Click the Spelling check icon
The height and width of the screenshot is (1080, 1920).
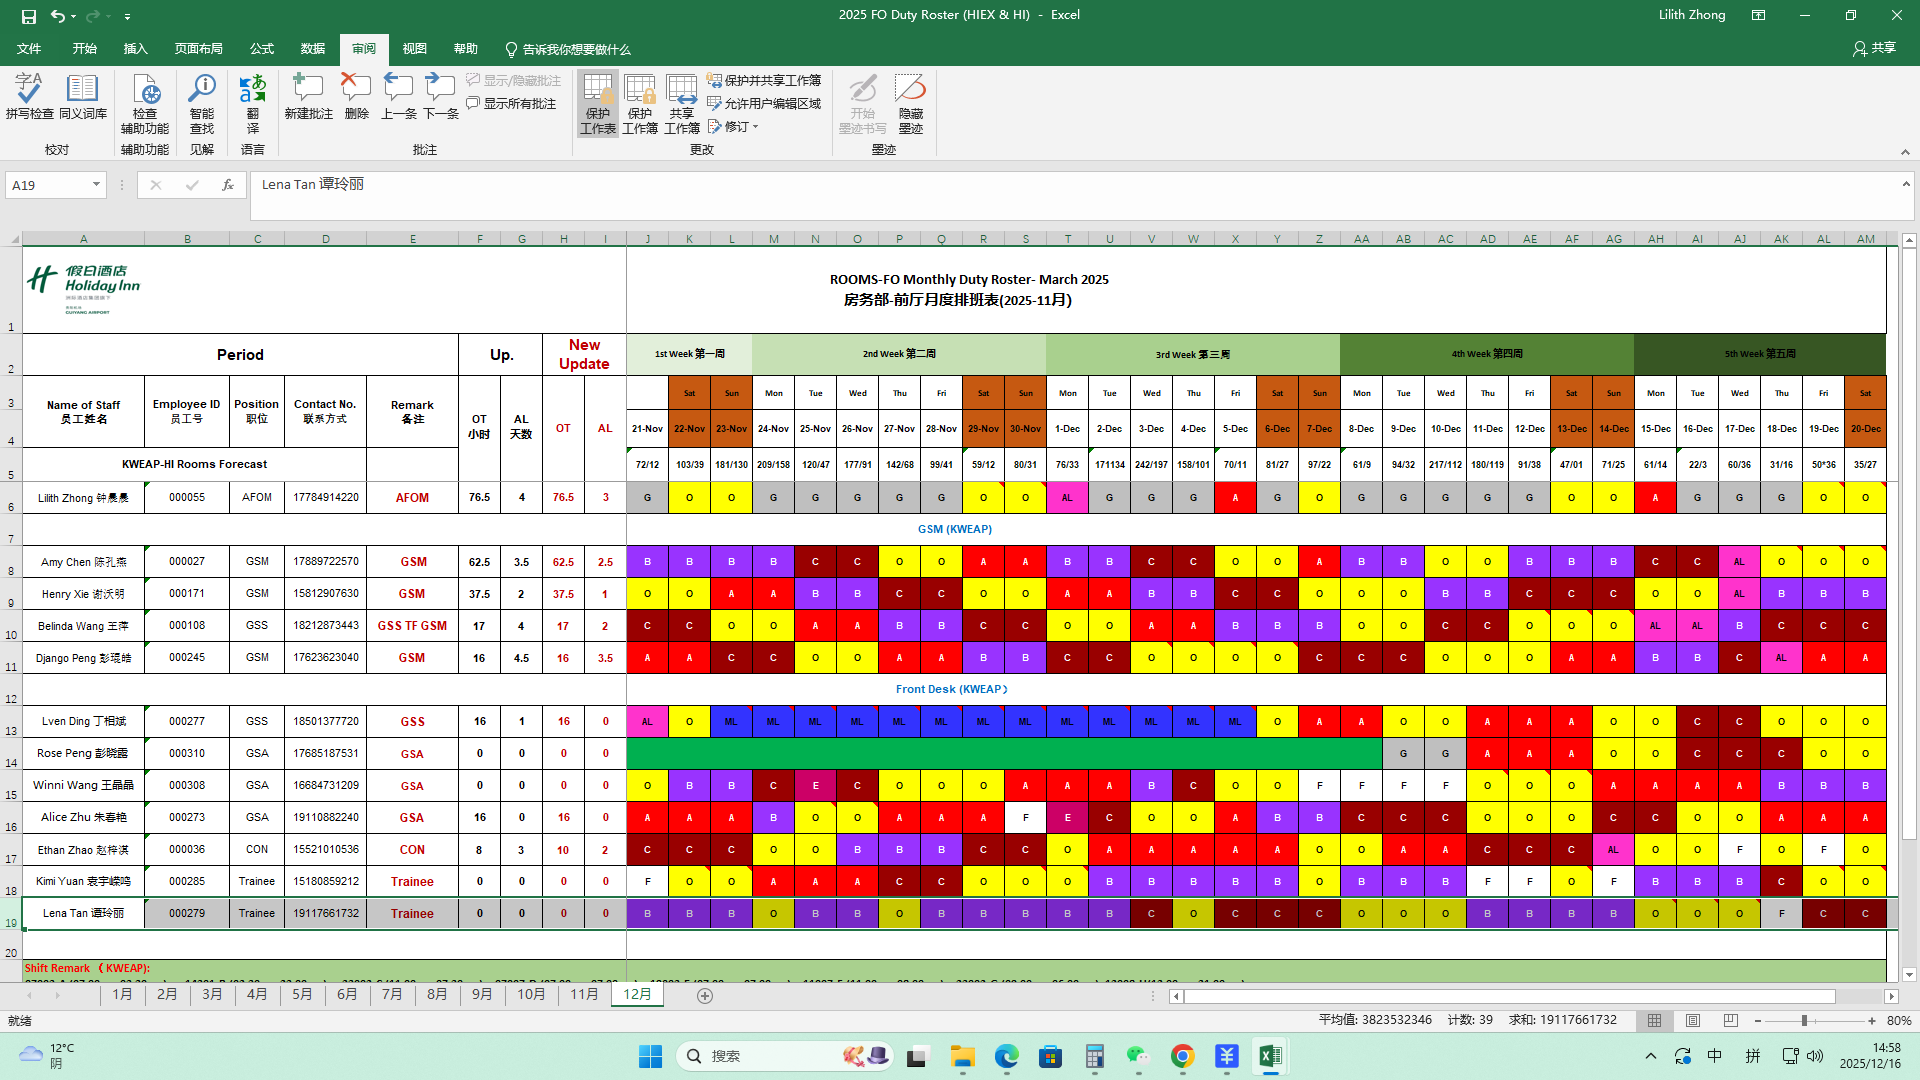tap(29, 97)
